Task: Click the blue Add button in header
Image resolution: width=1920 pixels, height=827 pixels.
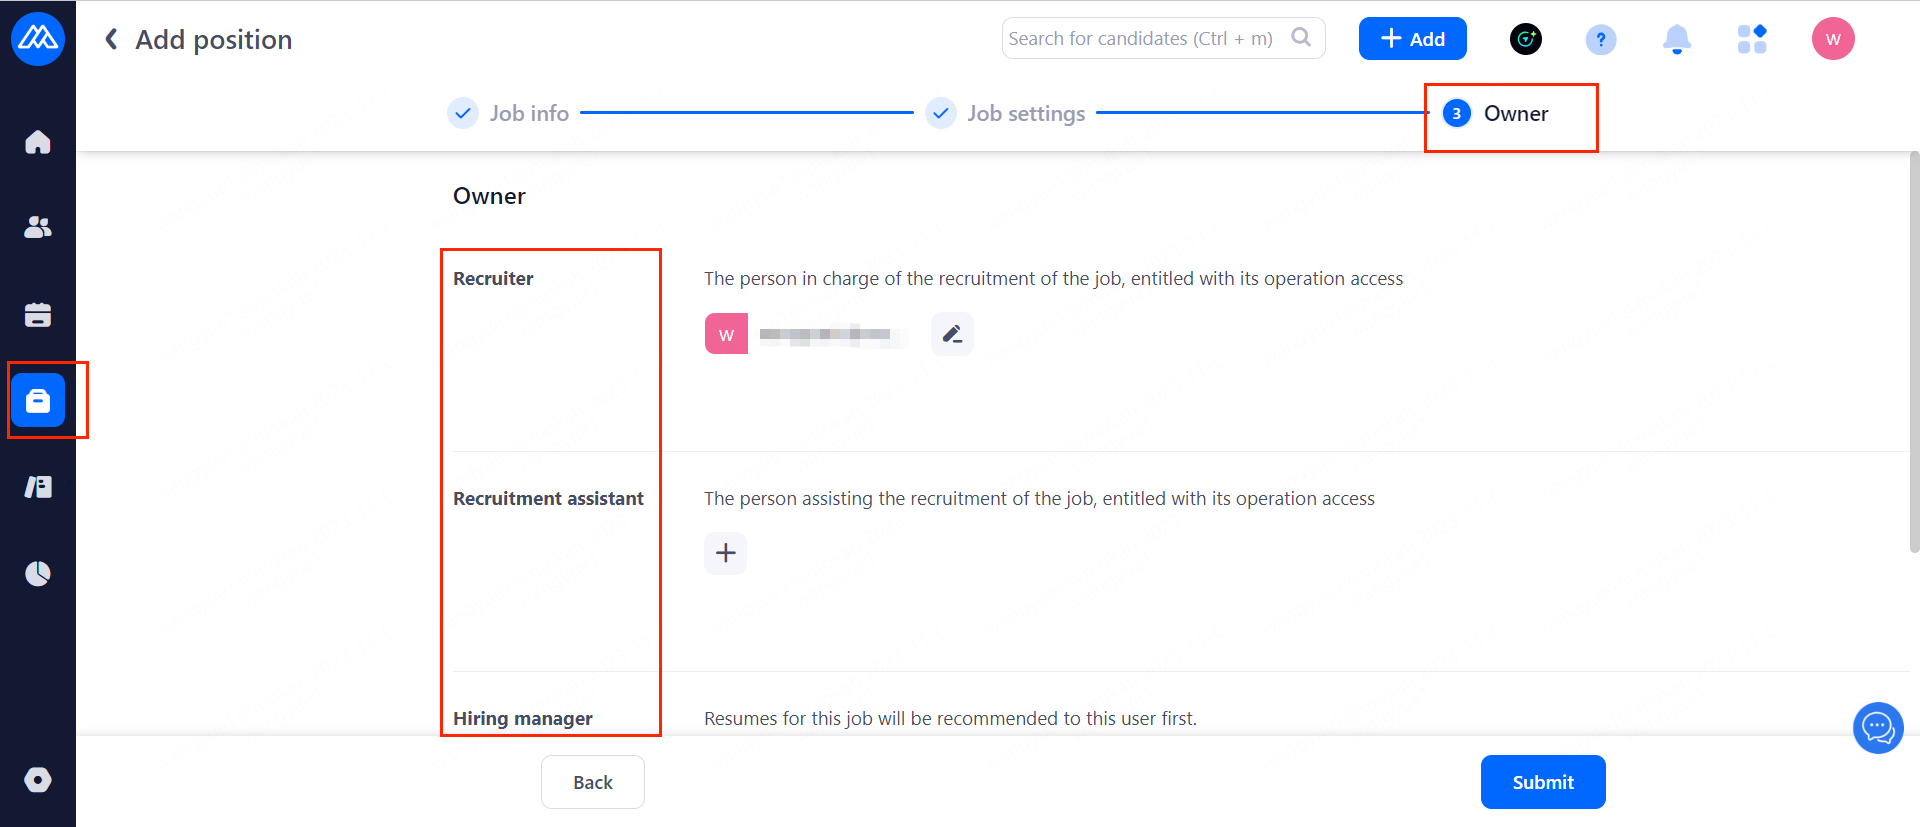Action: coord(1412,39)
